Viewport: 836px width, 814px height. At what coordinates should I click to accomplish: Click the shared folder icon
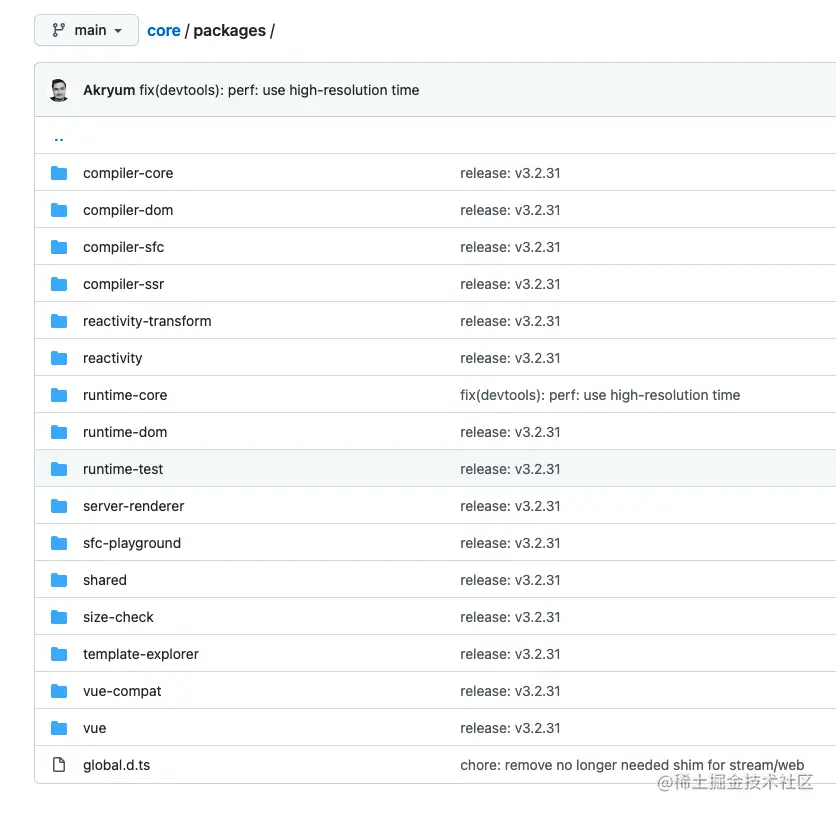tap(59, 580)
